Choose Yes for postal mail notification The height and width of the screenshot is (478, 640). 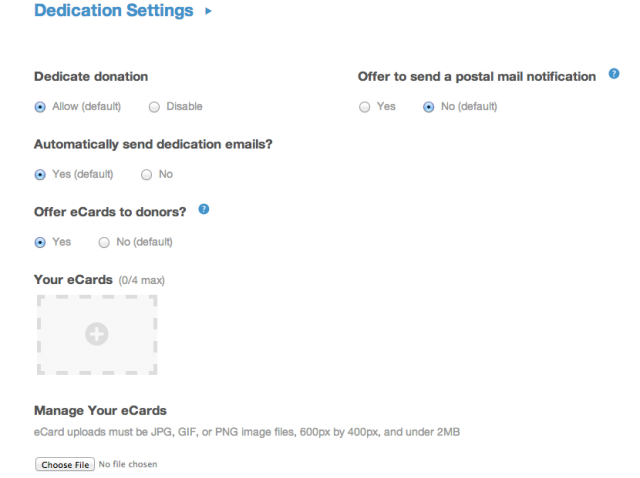pos(364,107)
